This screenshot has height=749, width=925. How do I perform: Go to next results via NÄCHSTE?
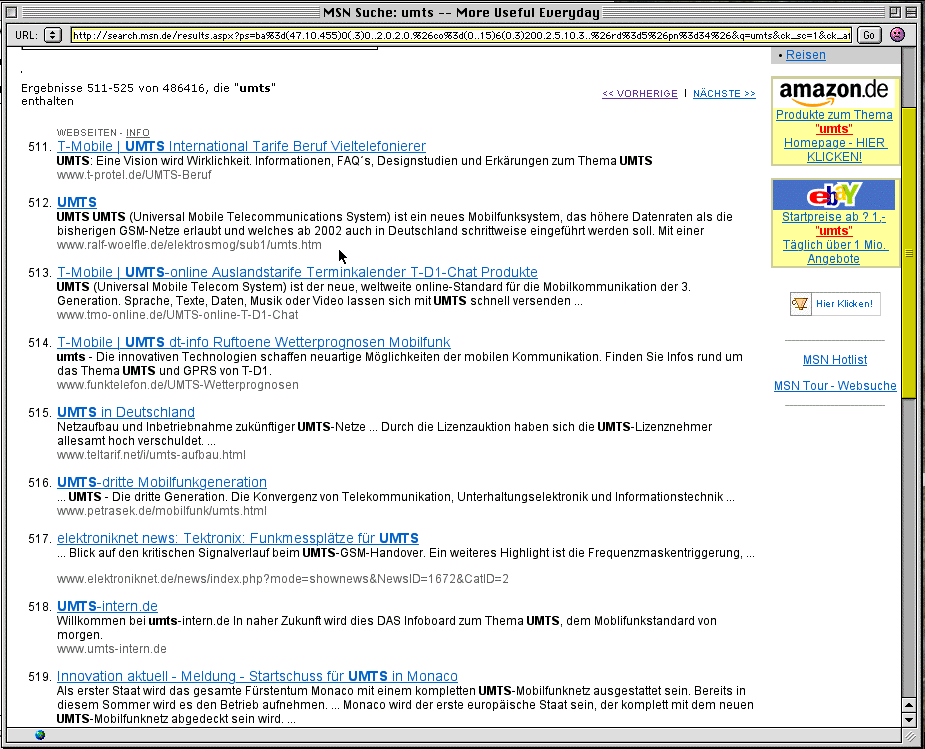724,94
